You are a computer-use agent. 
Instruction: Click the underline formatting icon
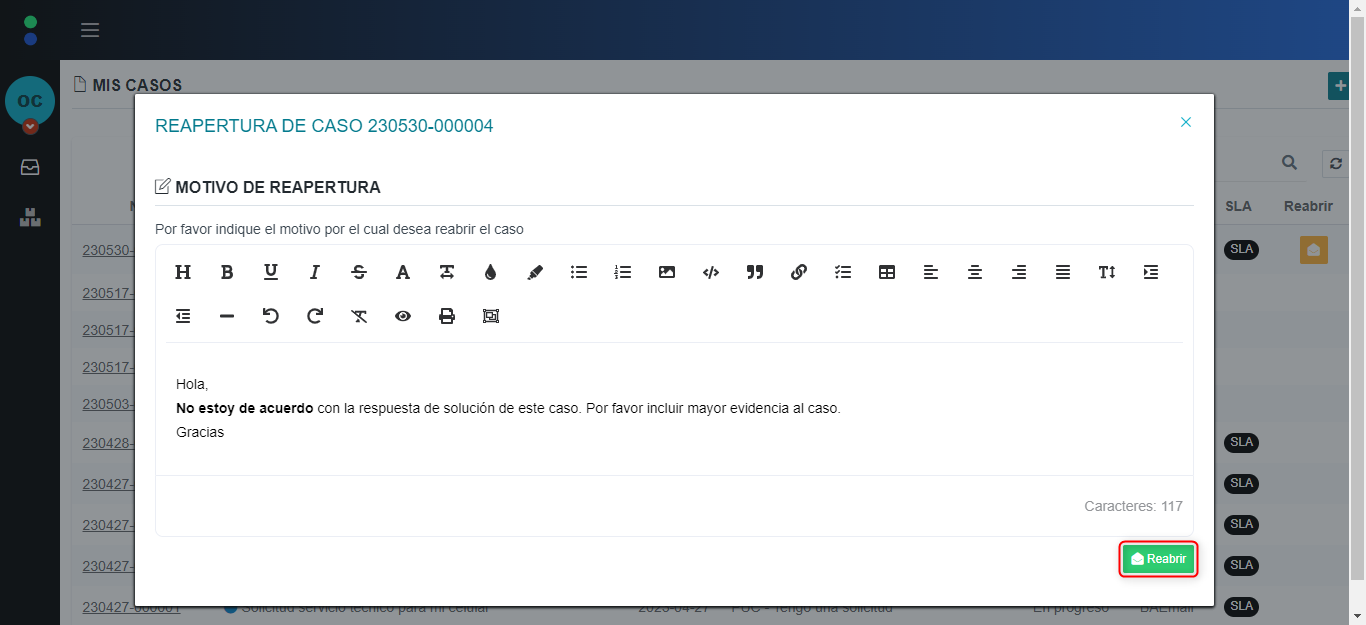(x=271, y=272)
